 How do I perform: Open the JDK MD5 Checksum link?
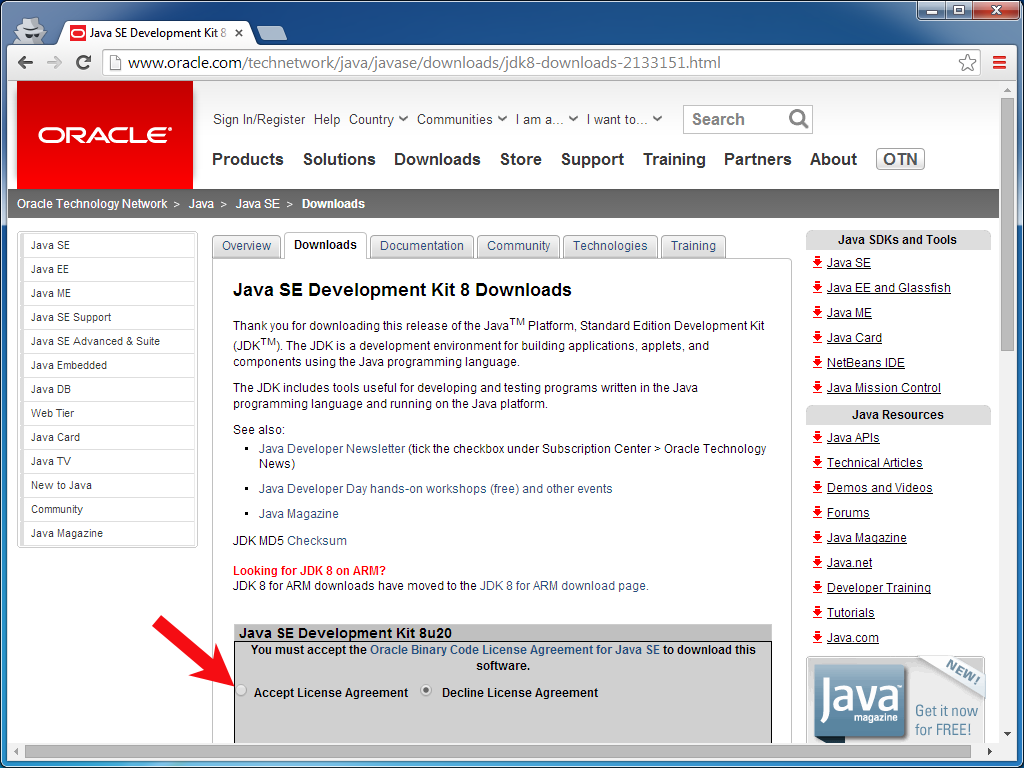coord(317,541)
